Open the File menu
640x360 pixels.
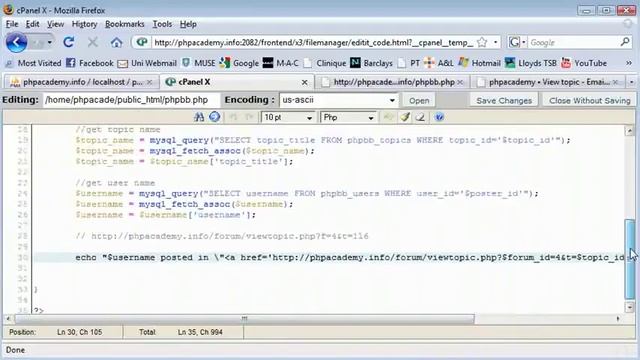coord(12,24)
